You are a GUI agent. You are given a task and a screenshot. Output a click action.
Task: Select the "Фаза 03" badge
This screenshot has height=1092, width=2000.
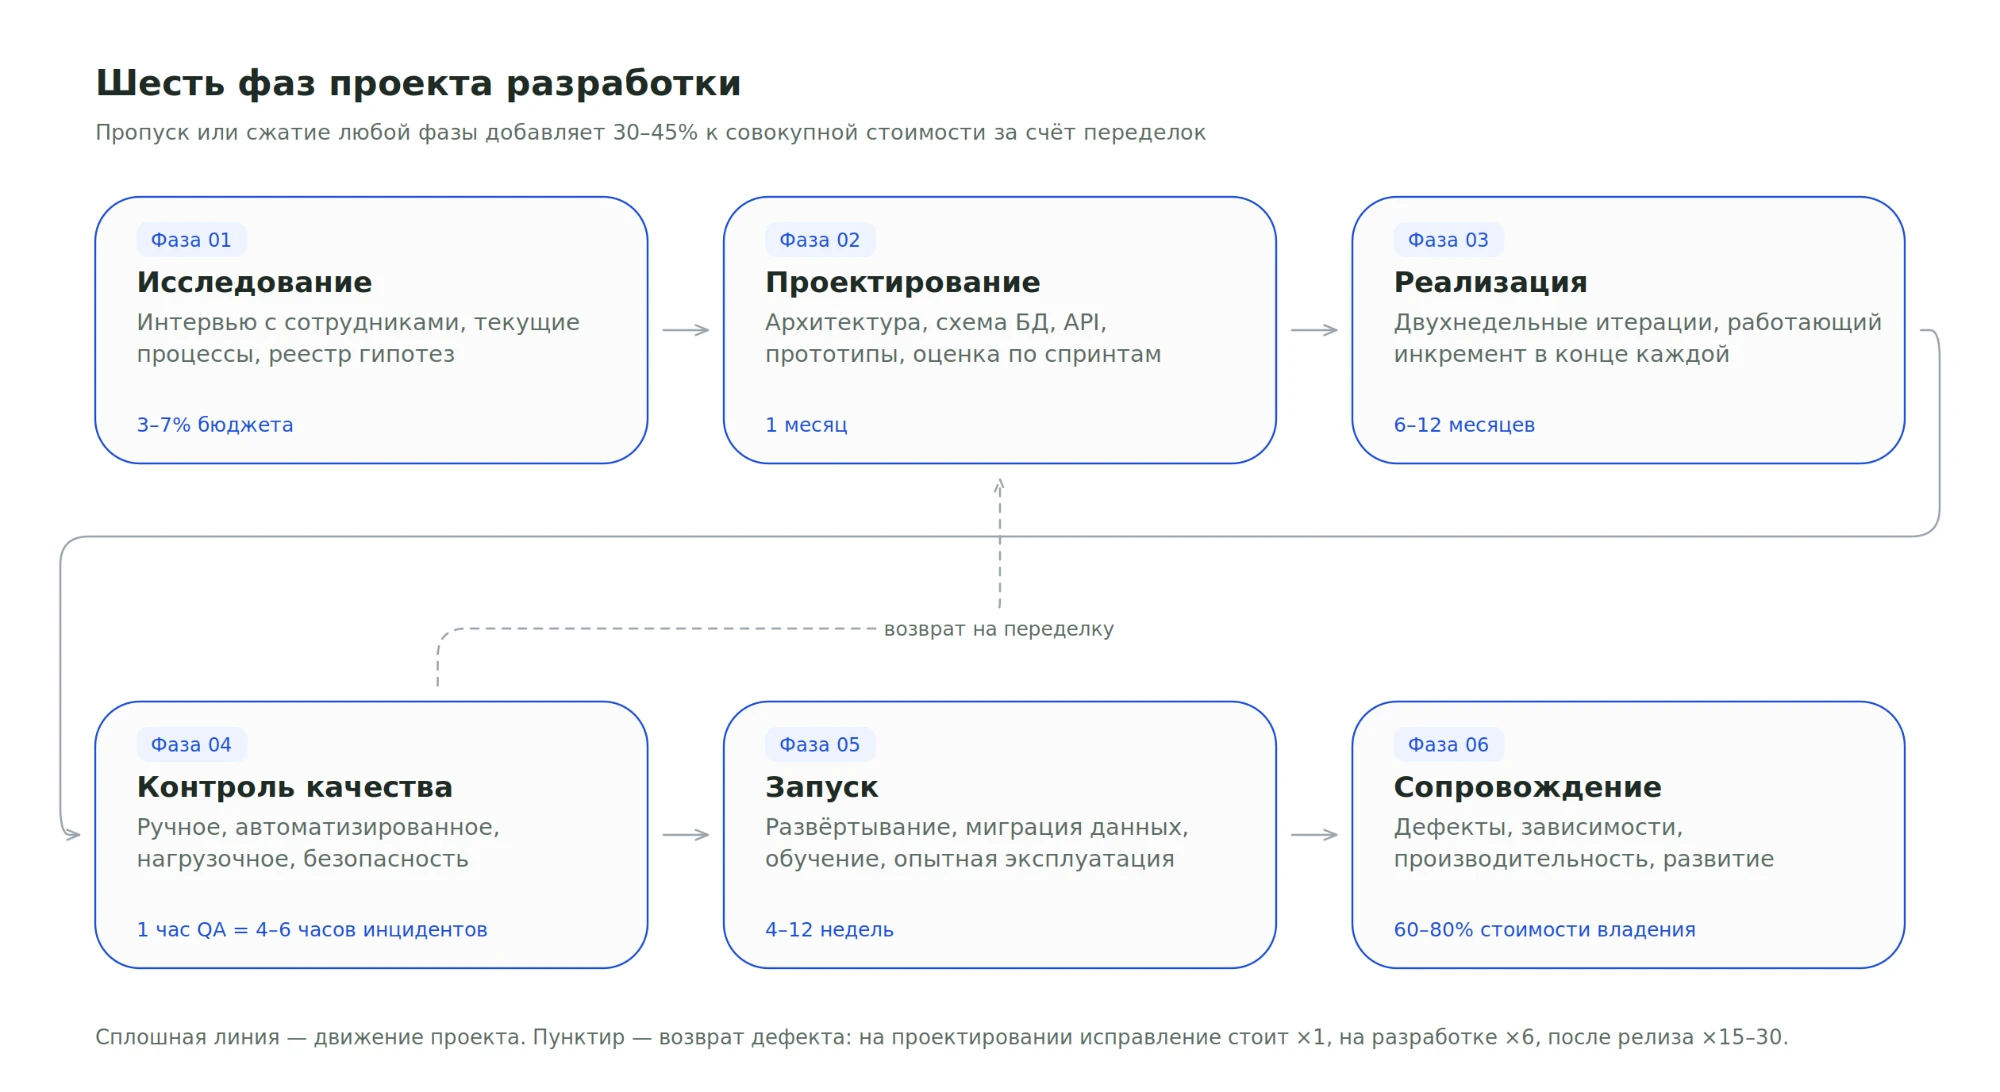click(x=1449, y=240)
